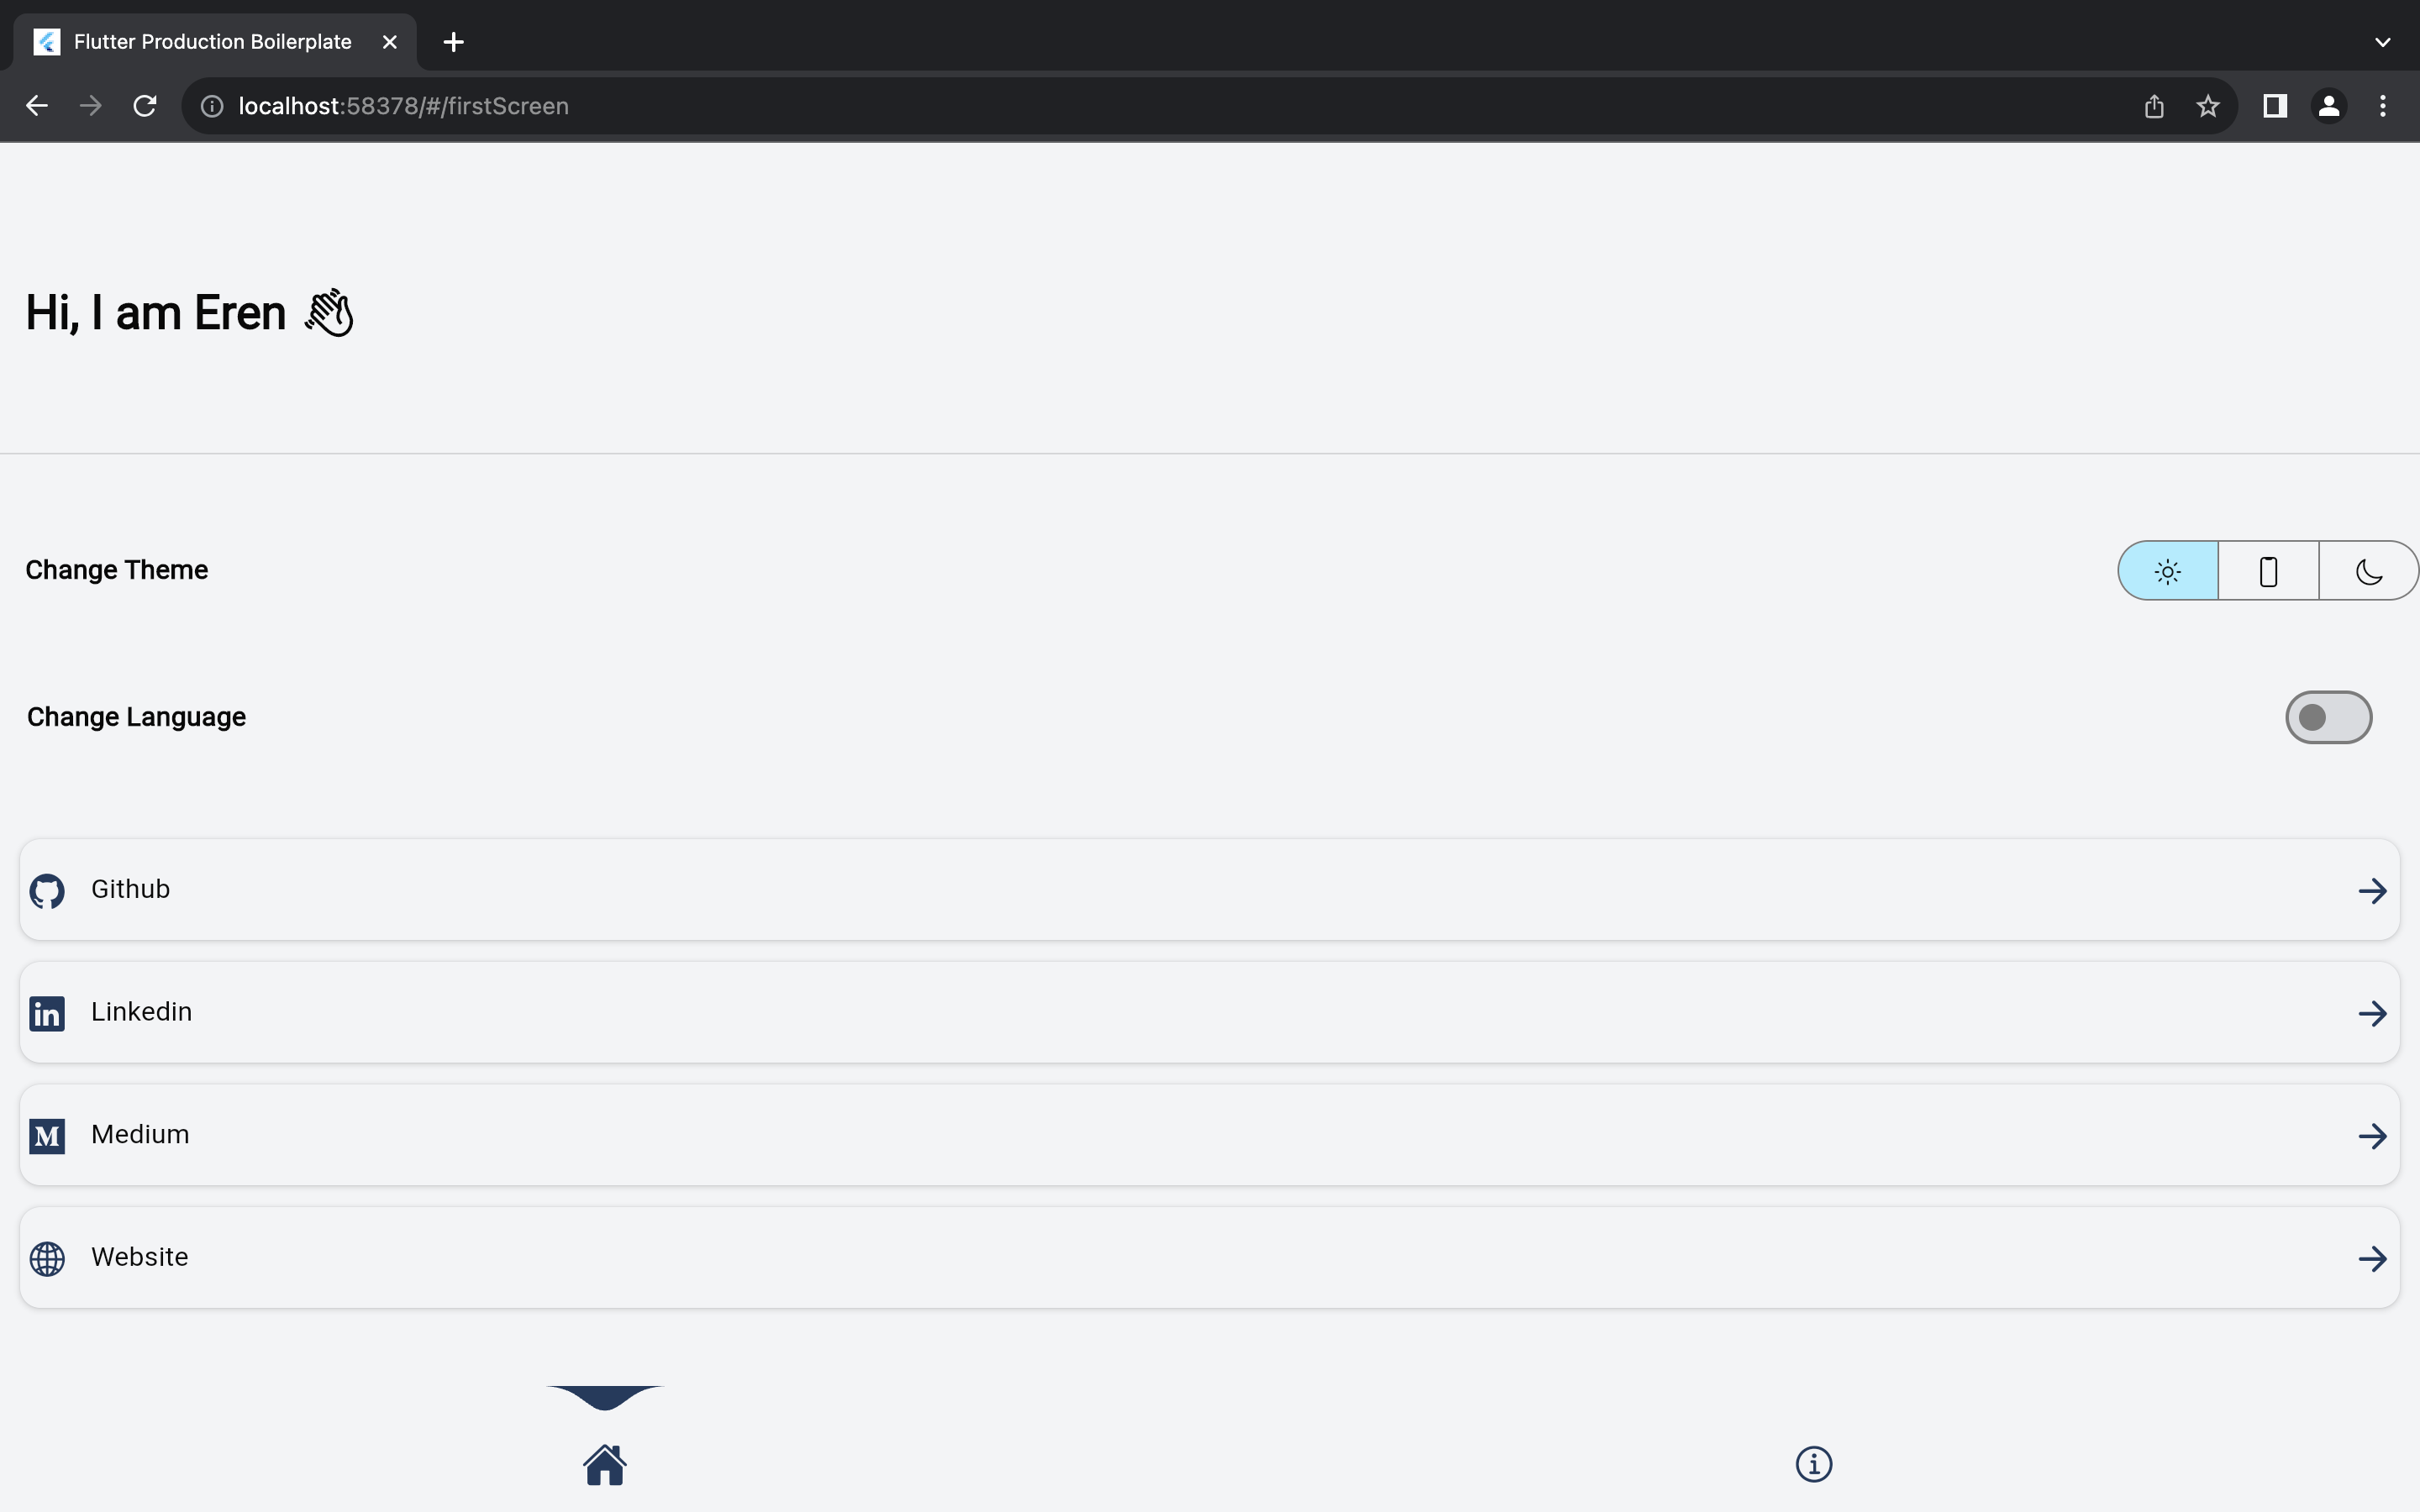
Task: Click the Github logo icon
Action: [x=47, y=890]
